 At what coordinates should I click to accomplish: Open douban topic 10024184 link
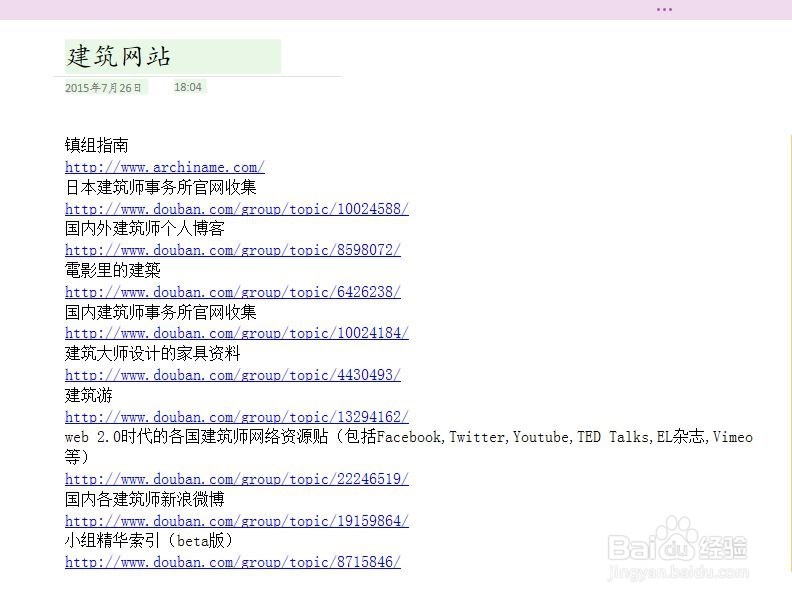tap(237, 333)
